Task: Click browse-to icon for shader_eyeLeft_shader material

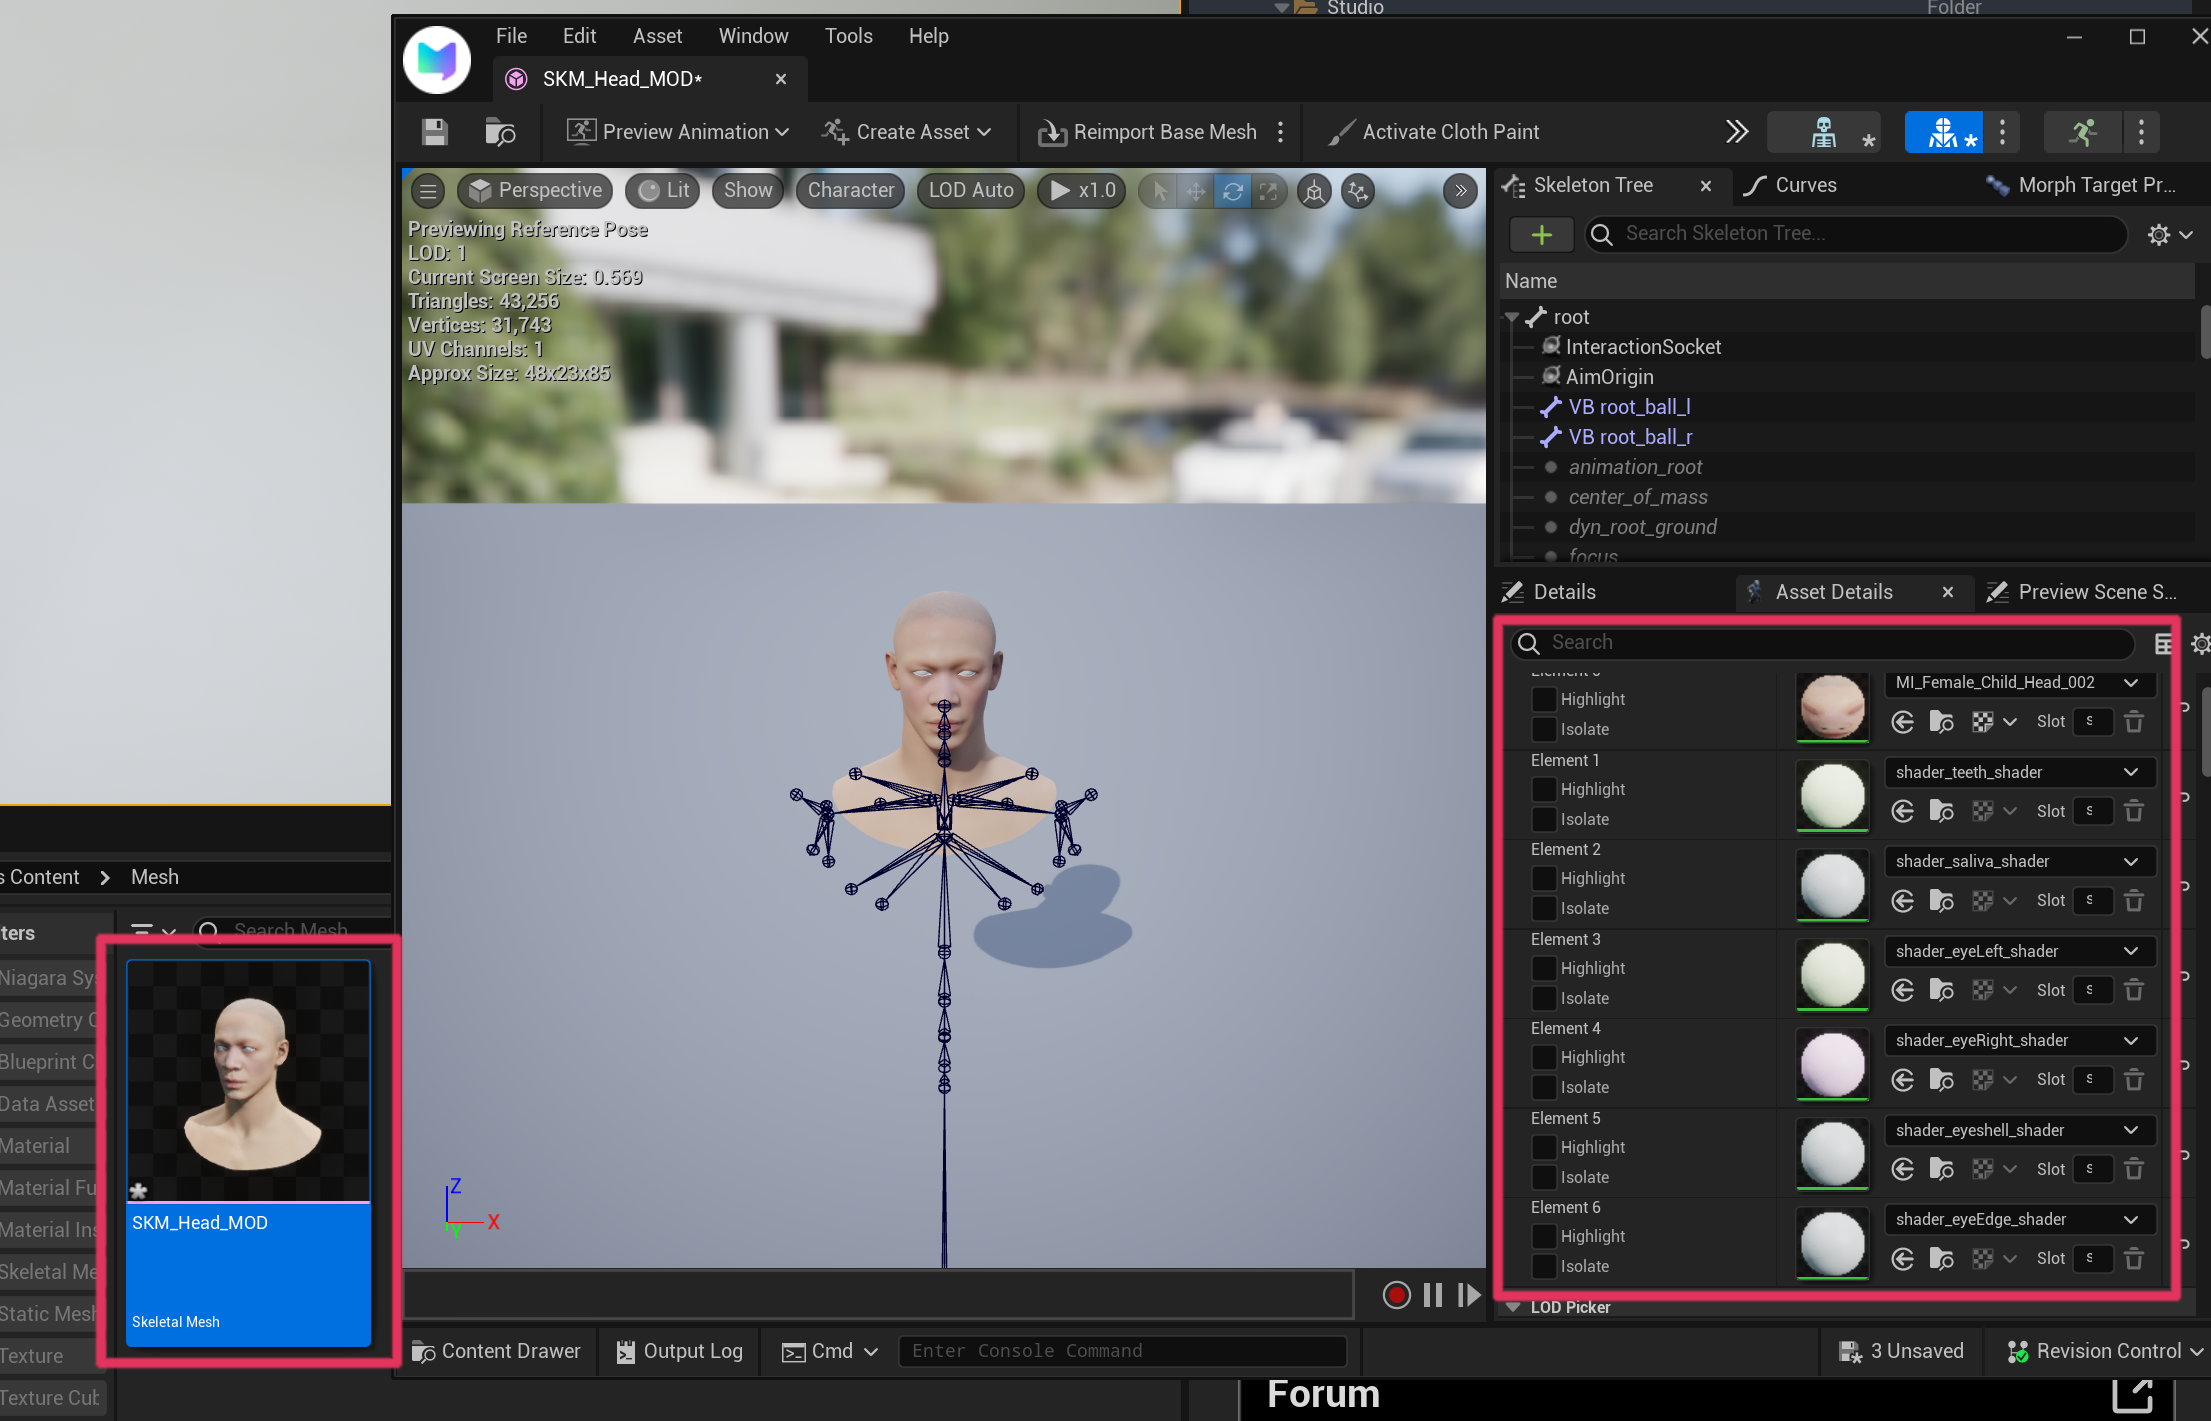Action: [x=1941, y=990]
